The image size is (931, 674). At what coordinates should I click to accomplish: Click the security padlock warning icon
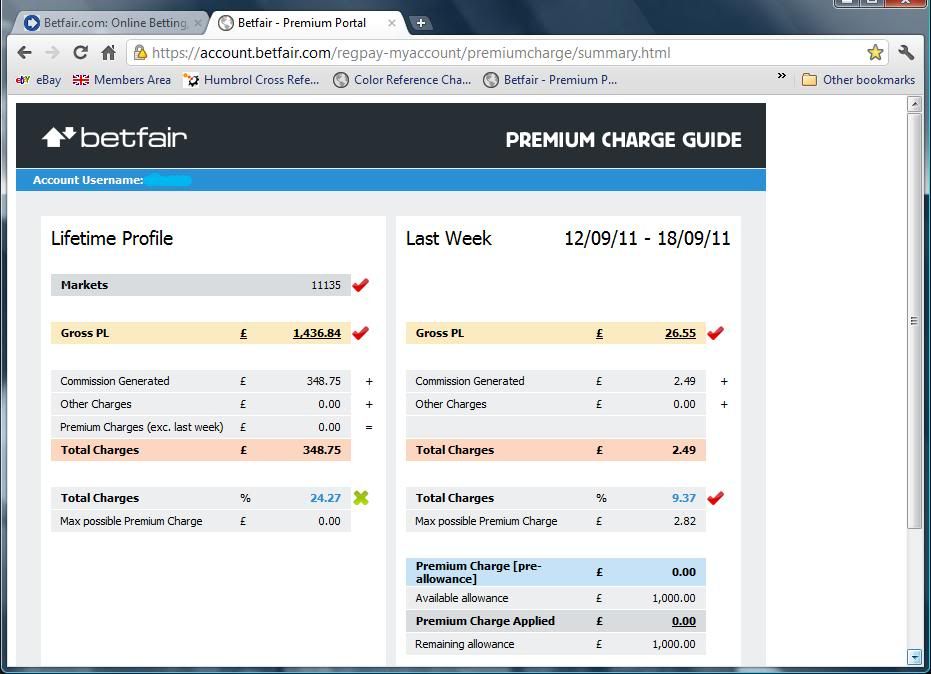pos(140,53)
